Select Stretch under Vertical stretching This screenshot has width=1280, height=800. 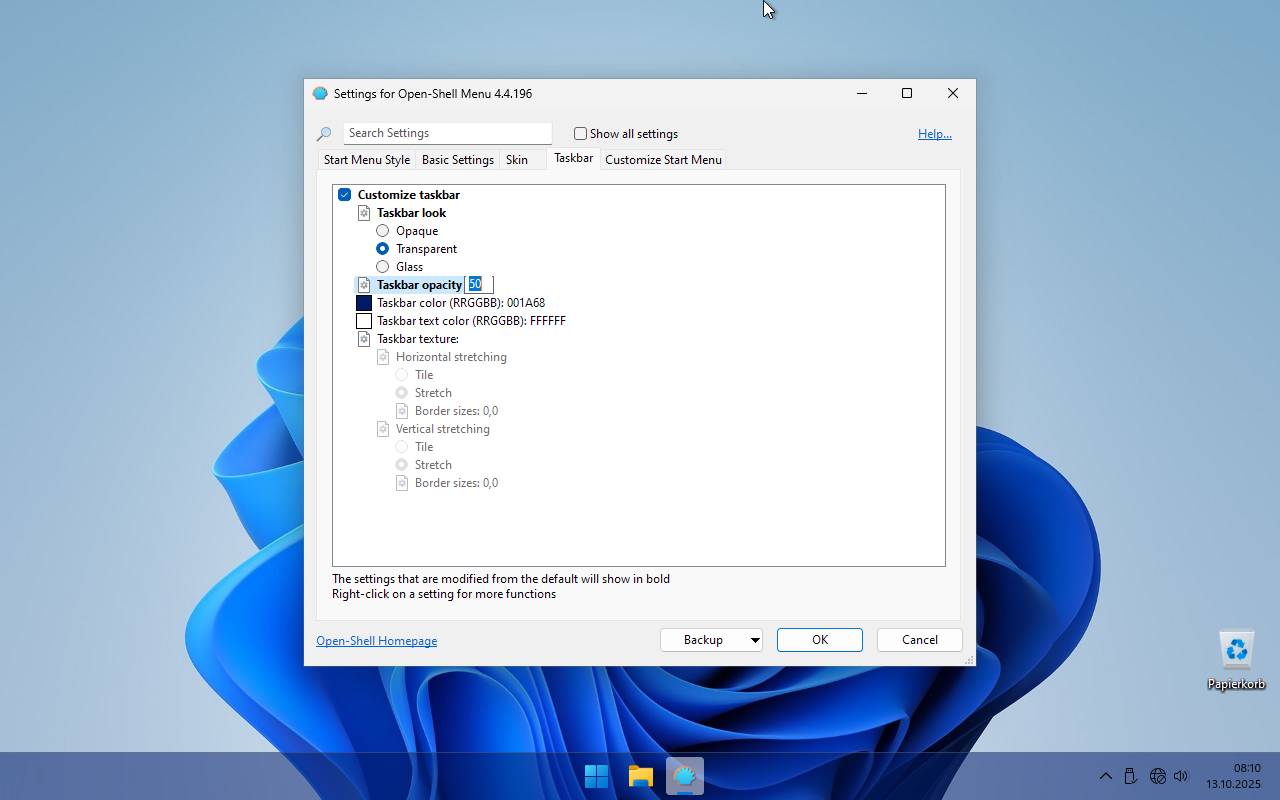coord(401,465)
